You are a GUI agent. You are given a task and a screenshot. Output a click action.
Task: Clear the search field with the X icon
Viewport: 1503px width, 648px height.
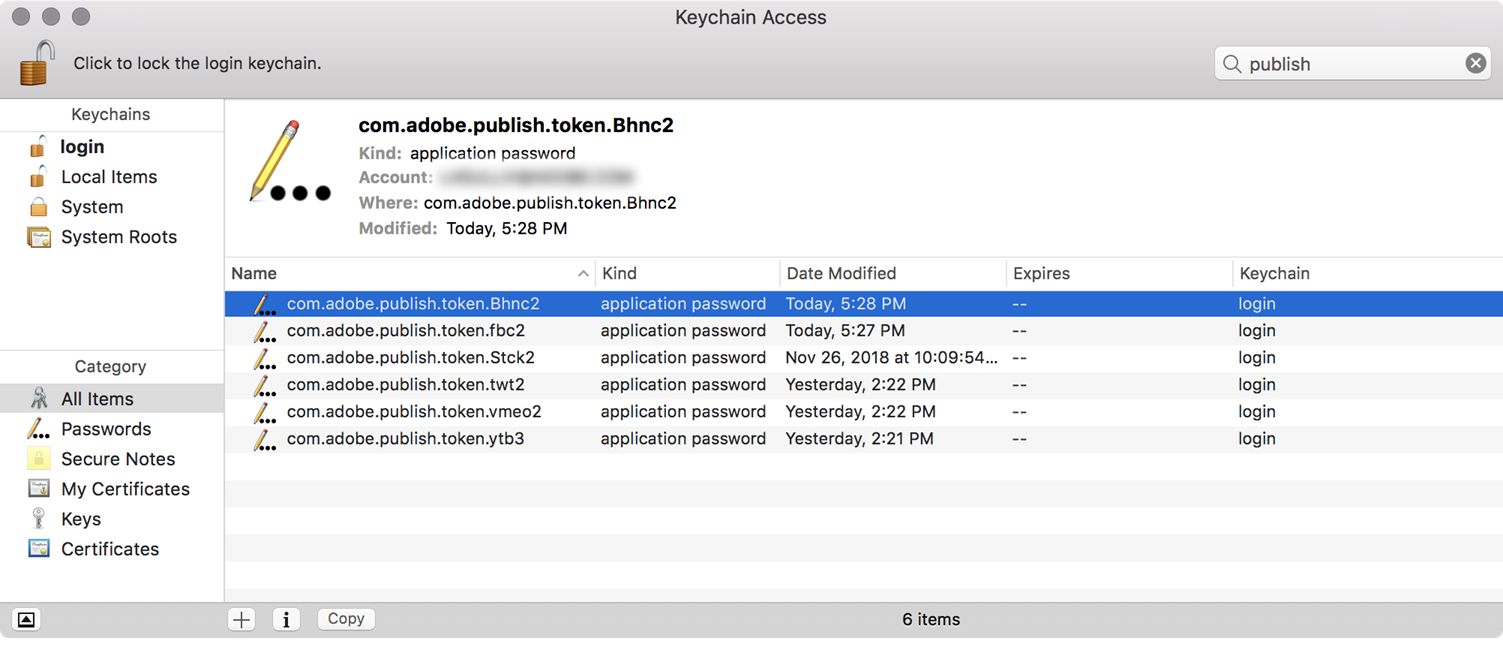(x=1475, y=63)
